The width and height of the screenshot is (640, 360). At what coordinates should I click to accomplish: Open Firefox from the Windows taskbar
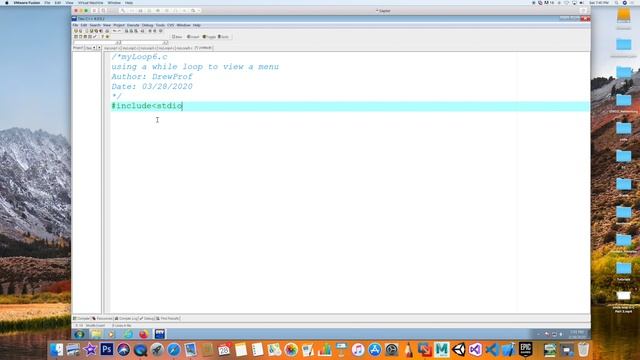144,334
